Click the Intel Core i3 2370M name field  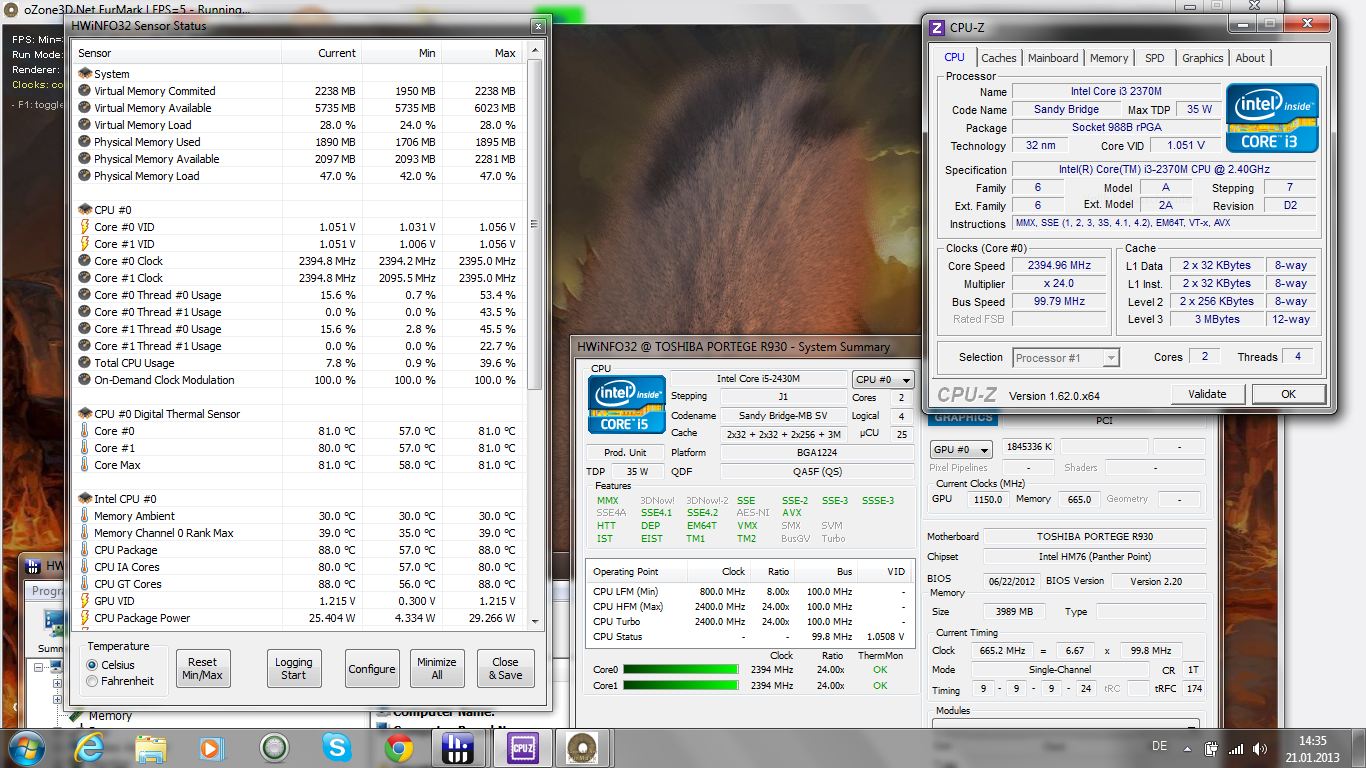click(x=1115, y=91)
